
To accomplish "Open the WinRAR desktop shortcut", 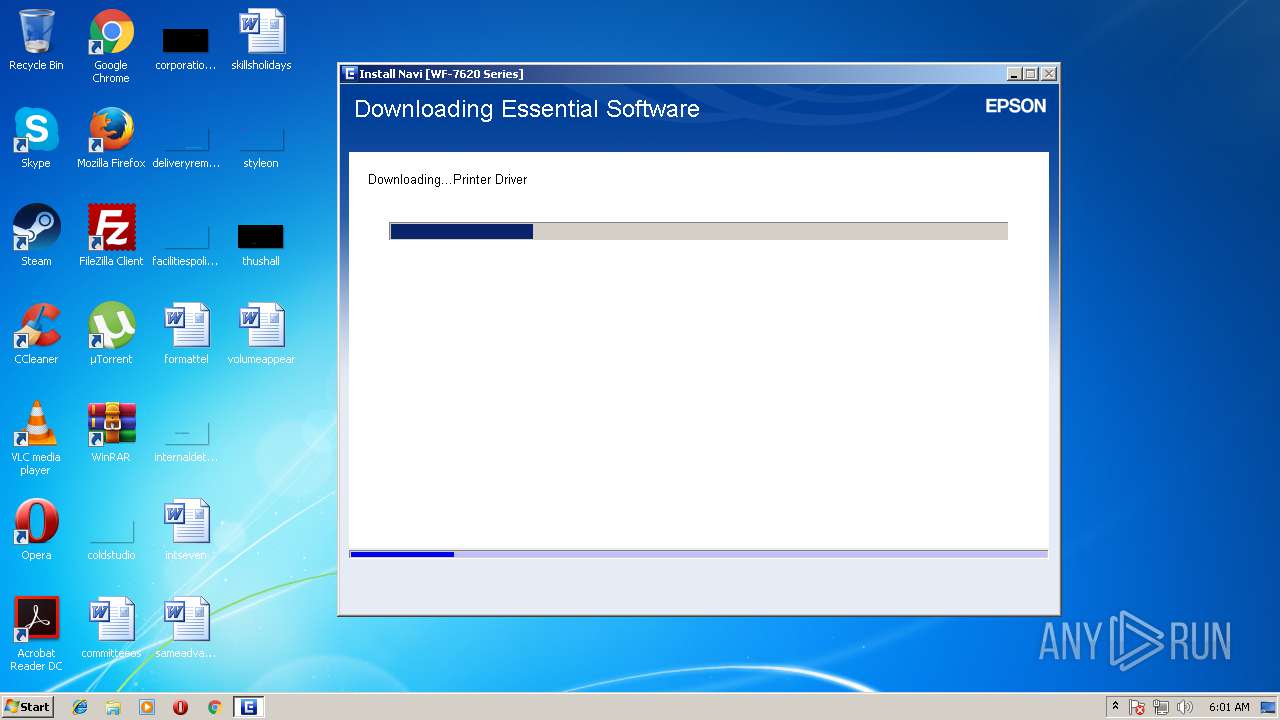I will pos(111,432).
